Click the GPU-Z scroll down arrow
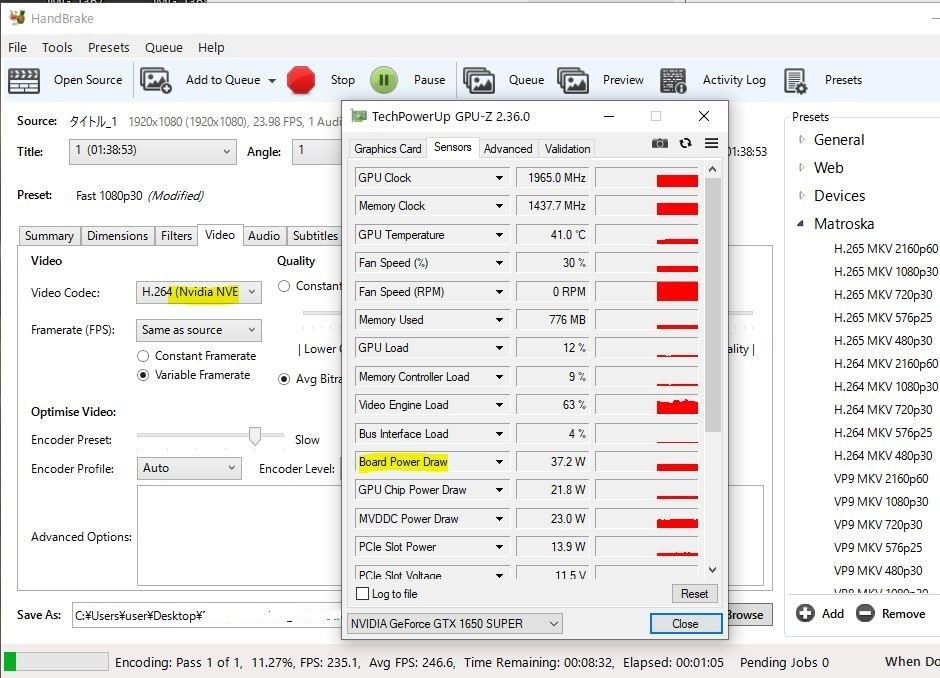The image size is (940, 678). coord(713,569)
